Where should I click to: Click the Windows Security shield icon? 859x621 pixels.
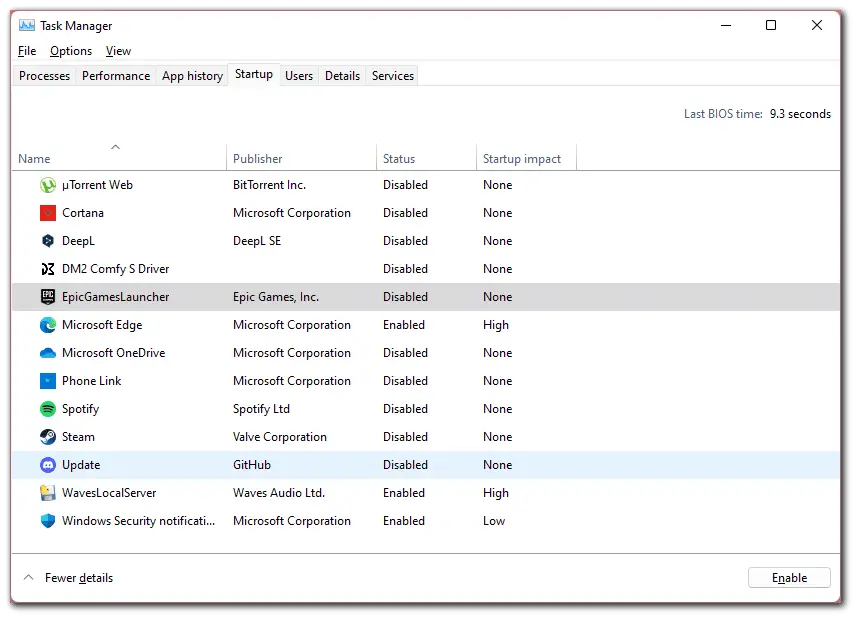48,521
